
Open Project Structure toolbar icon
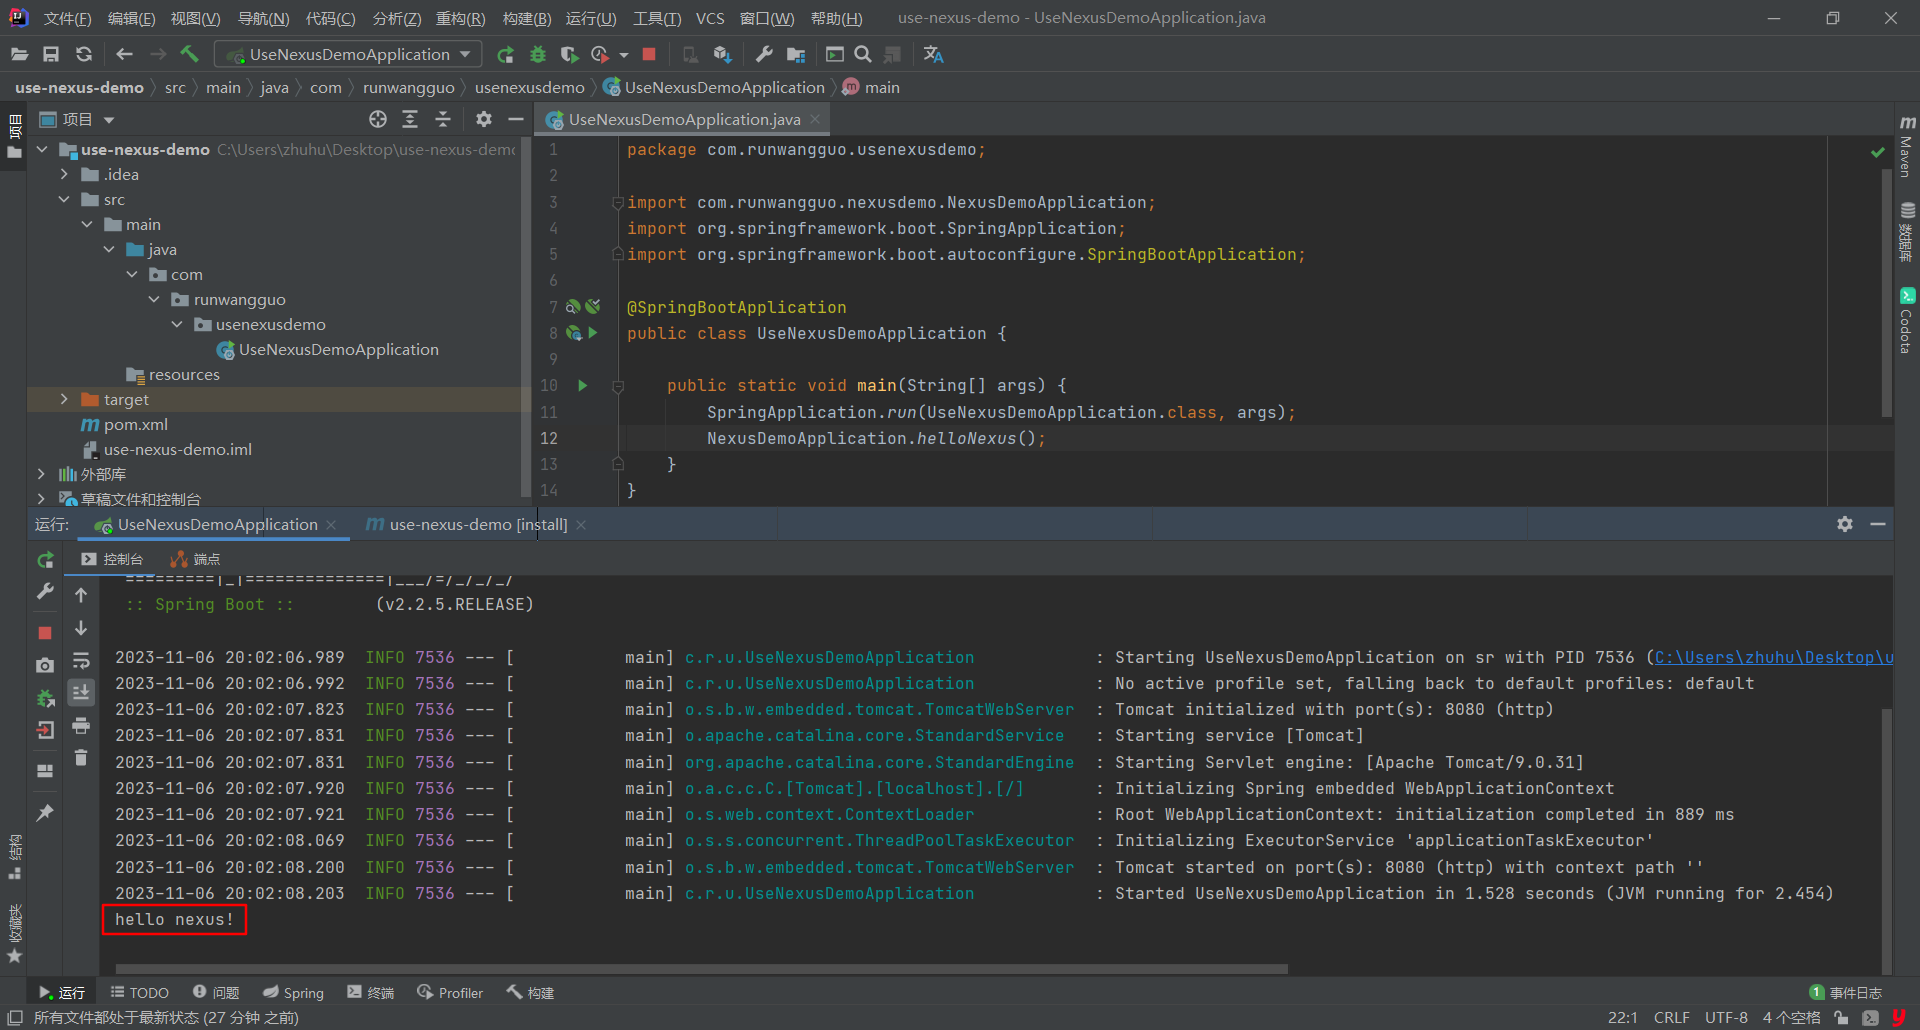[x=796, y=54]
